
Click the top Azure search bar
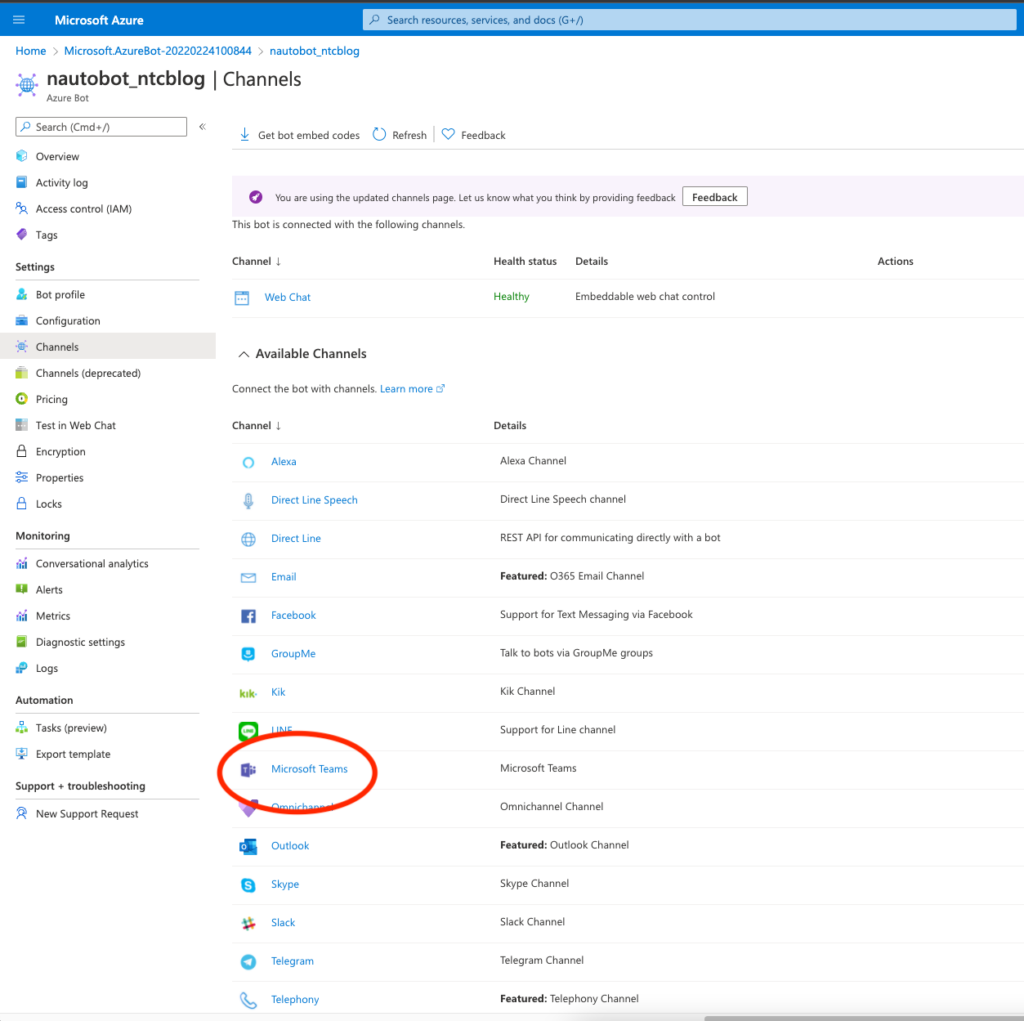[690, 20]
